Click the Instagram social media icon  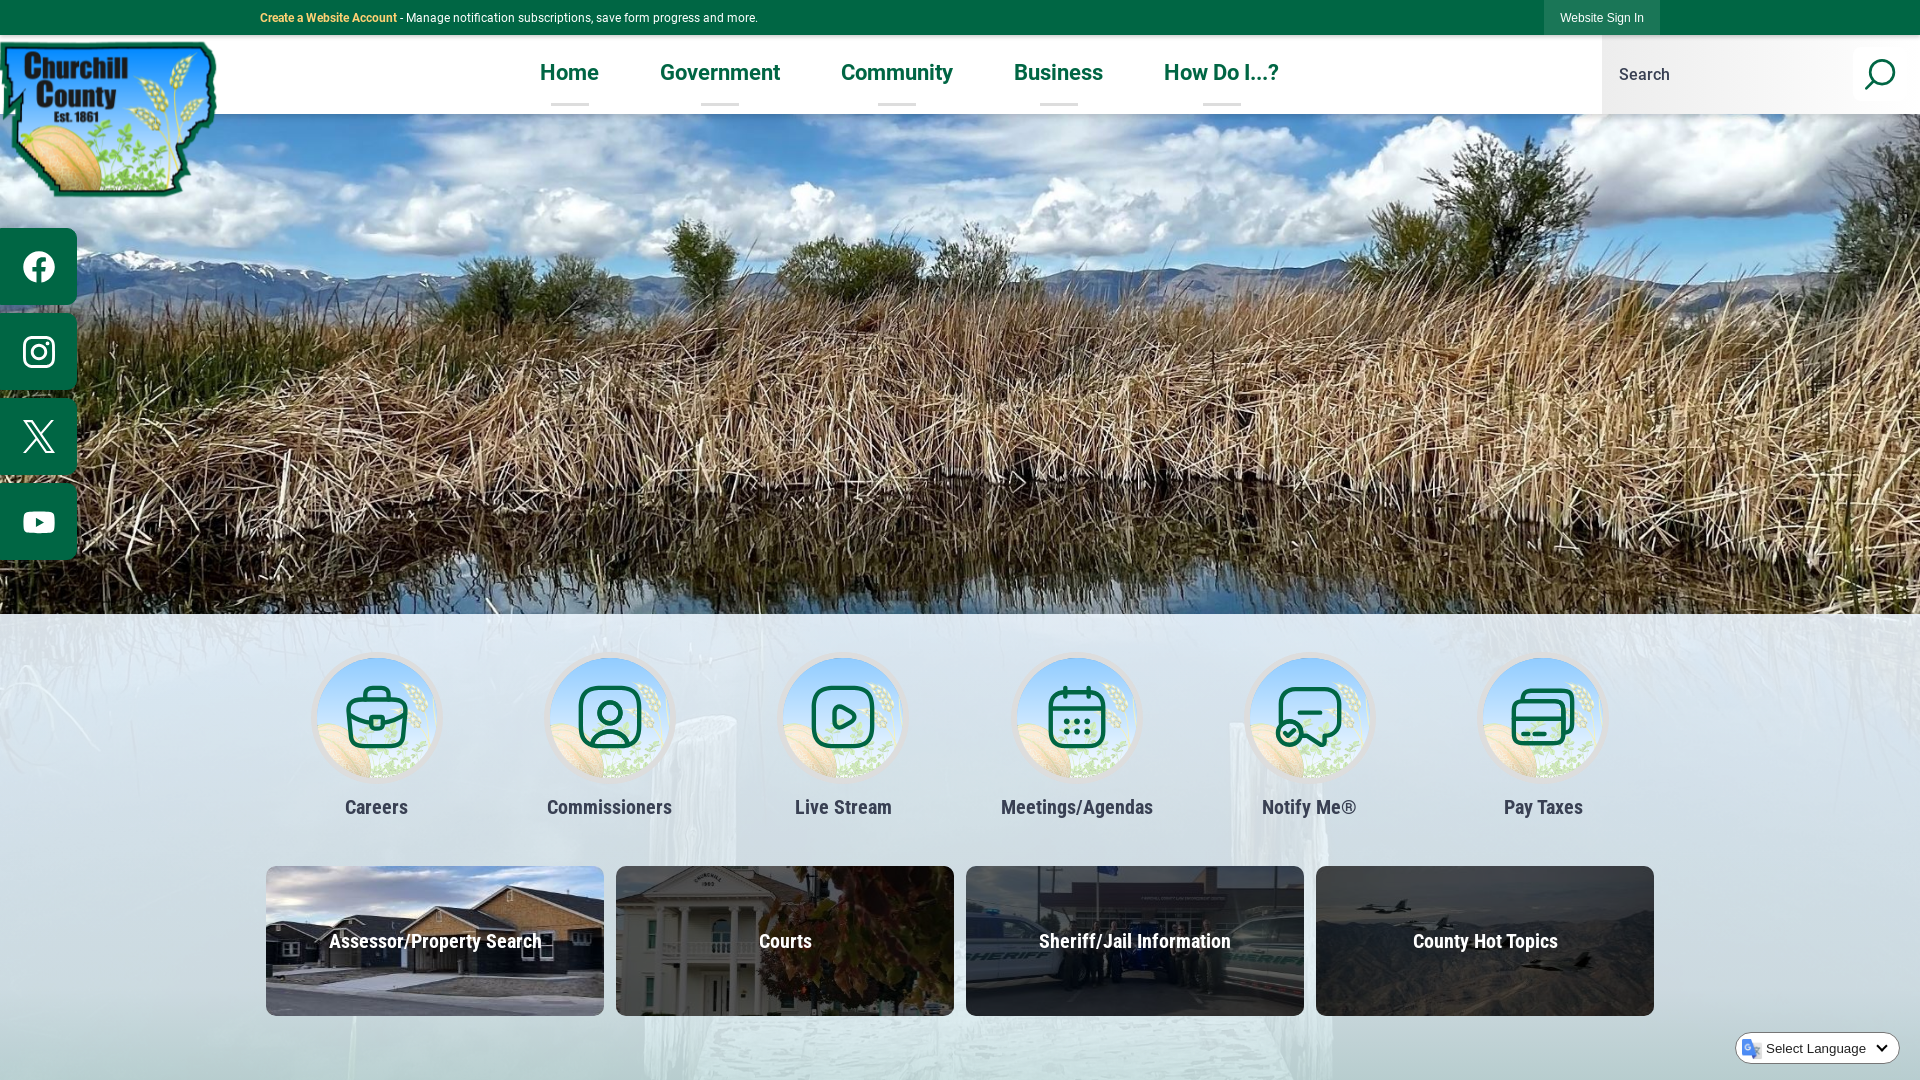click(x=38, y=352)
